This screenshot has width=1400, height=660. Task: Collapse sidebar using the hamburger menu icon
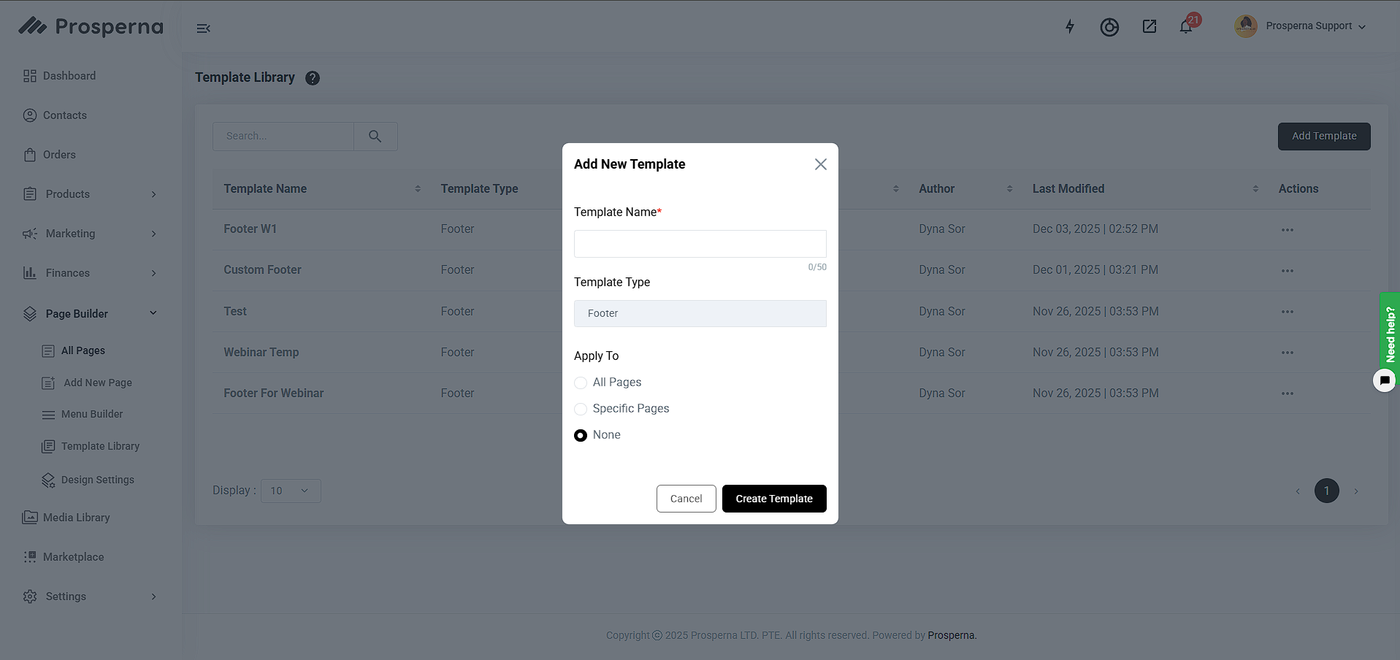pyautogui.click(x=203, y=28)
